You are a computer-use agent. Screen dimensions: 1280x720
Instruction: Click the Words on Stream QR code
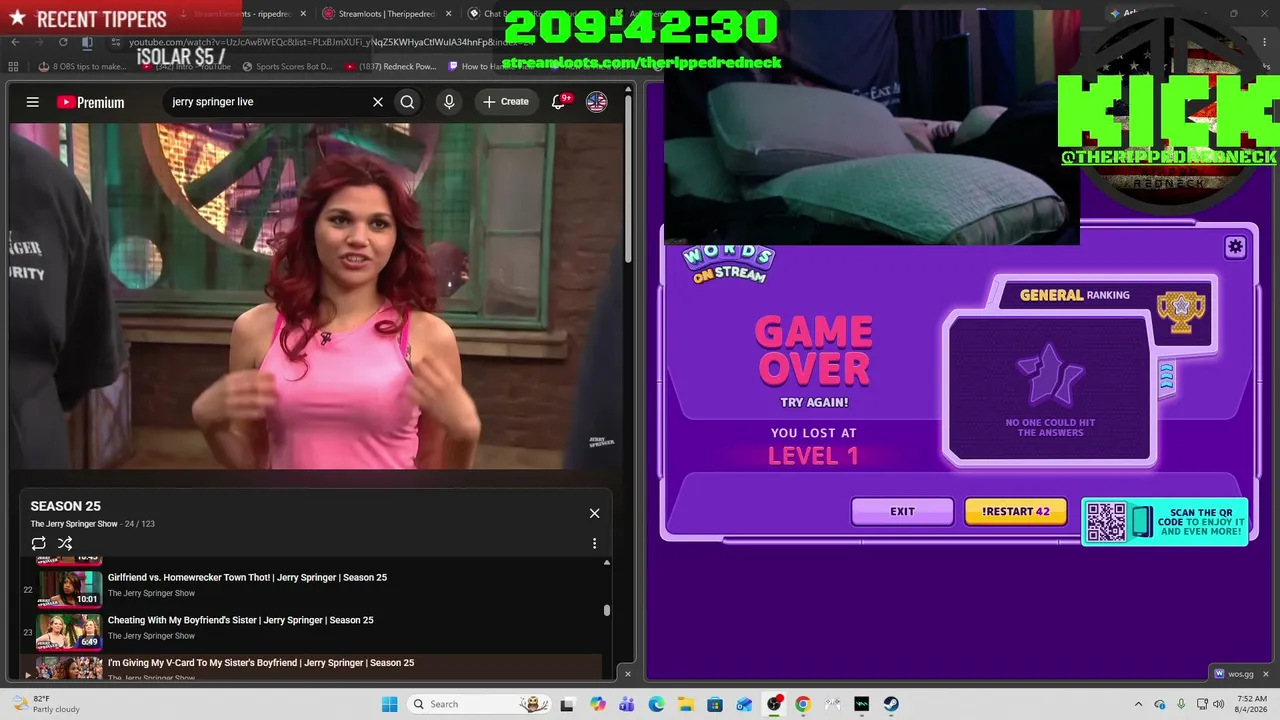1106,522
